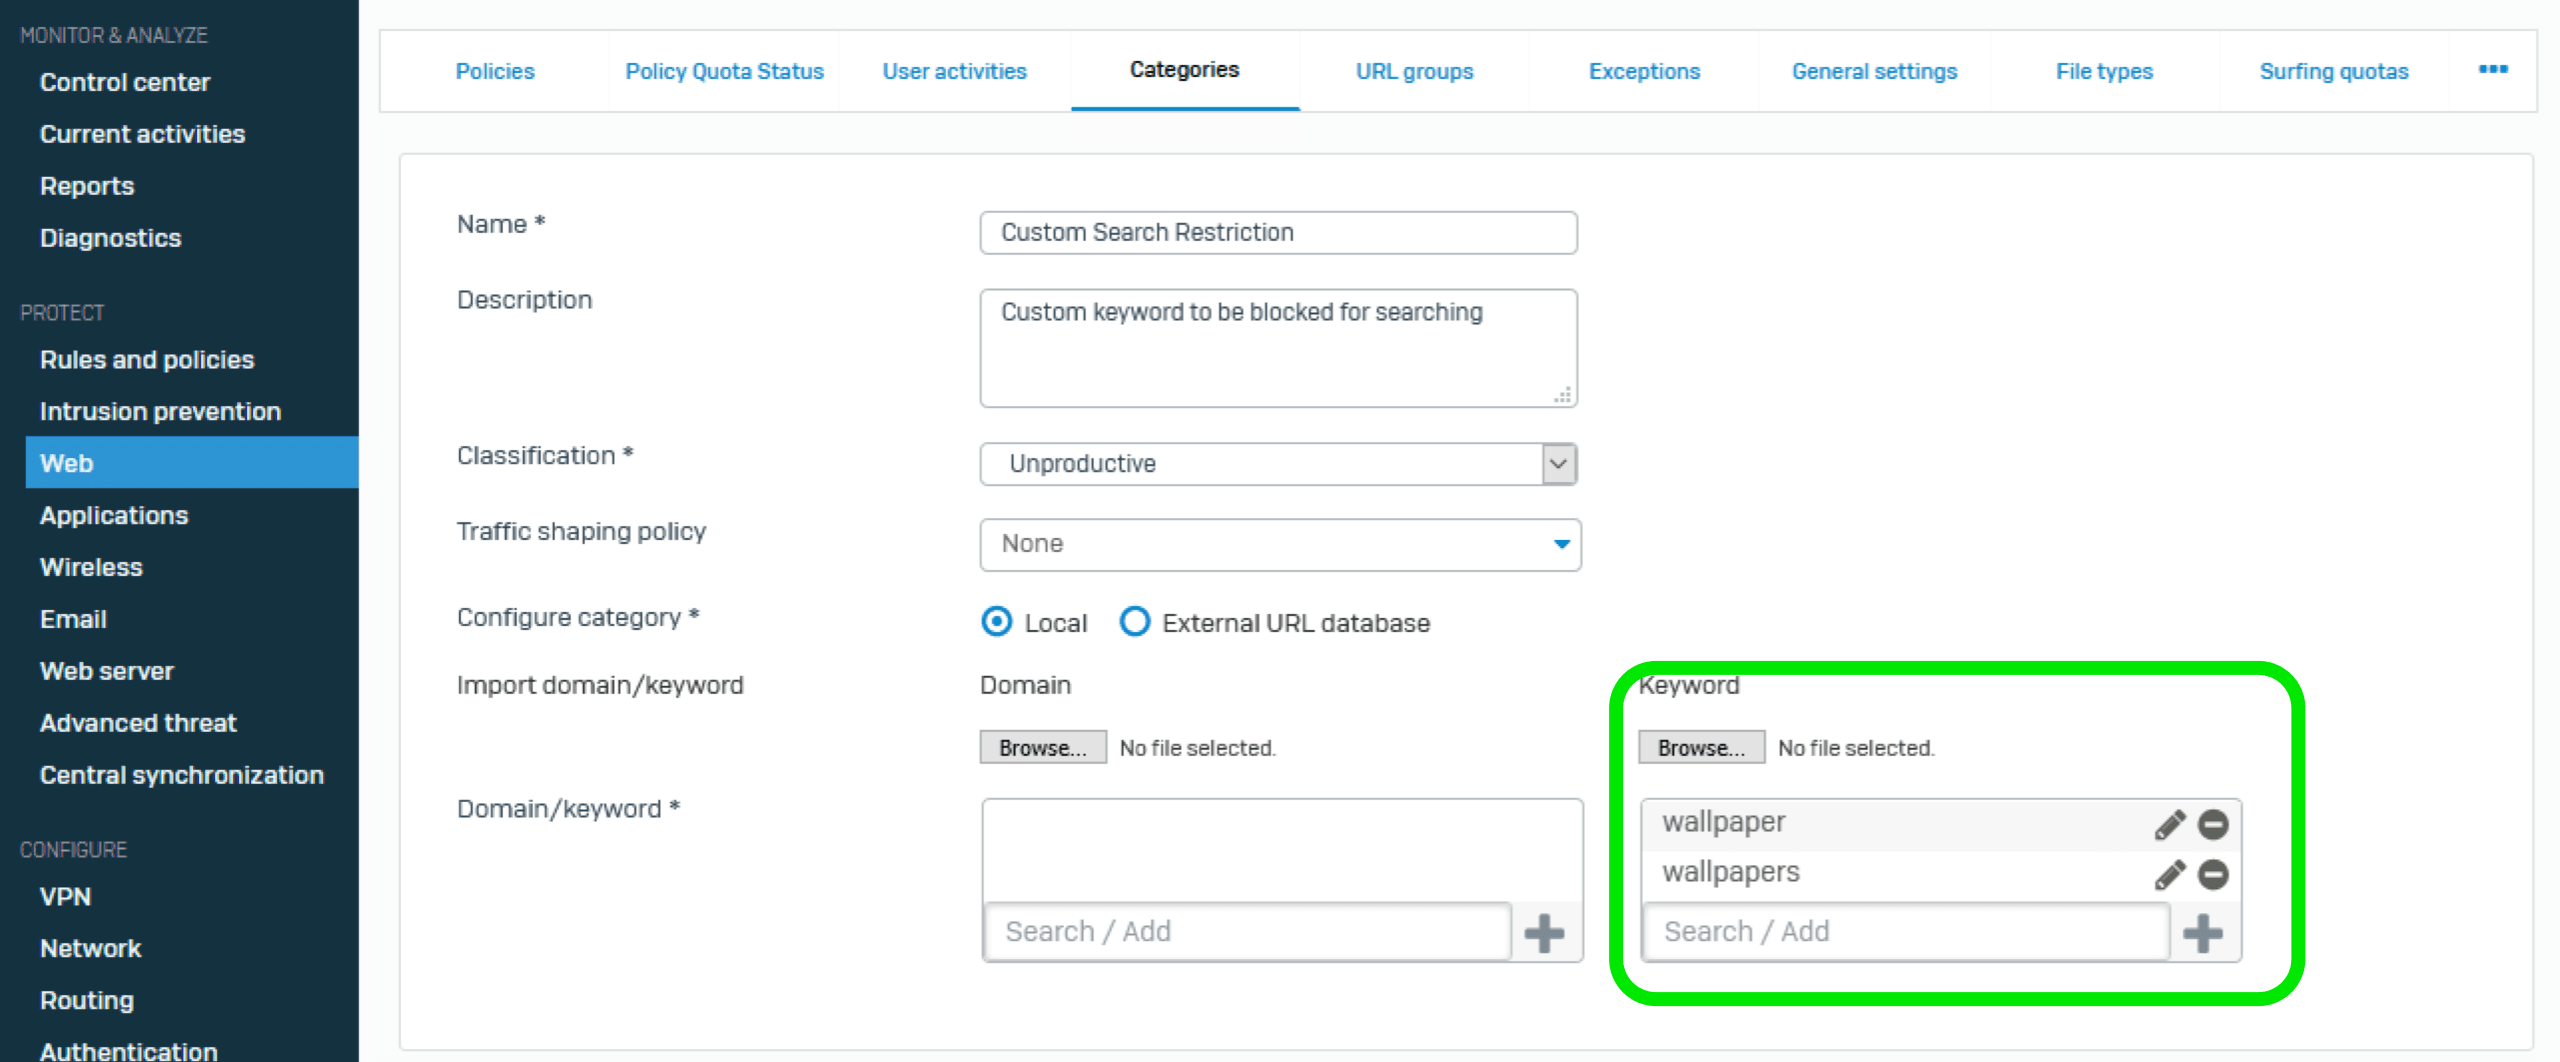Screen dimensions: 2560x1062
Task: Go to the Policies tab
Action: [x=495, y=72]
